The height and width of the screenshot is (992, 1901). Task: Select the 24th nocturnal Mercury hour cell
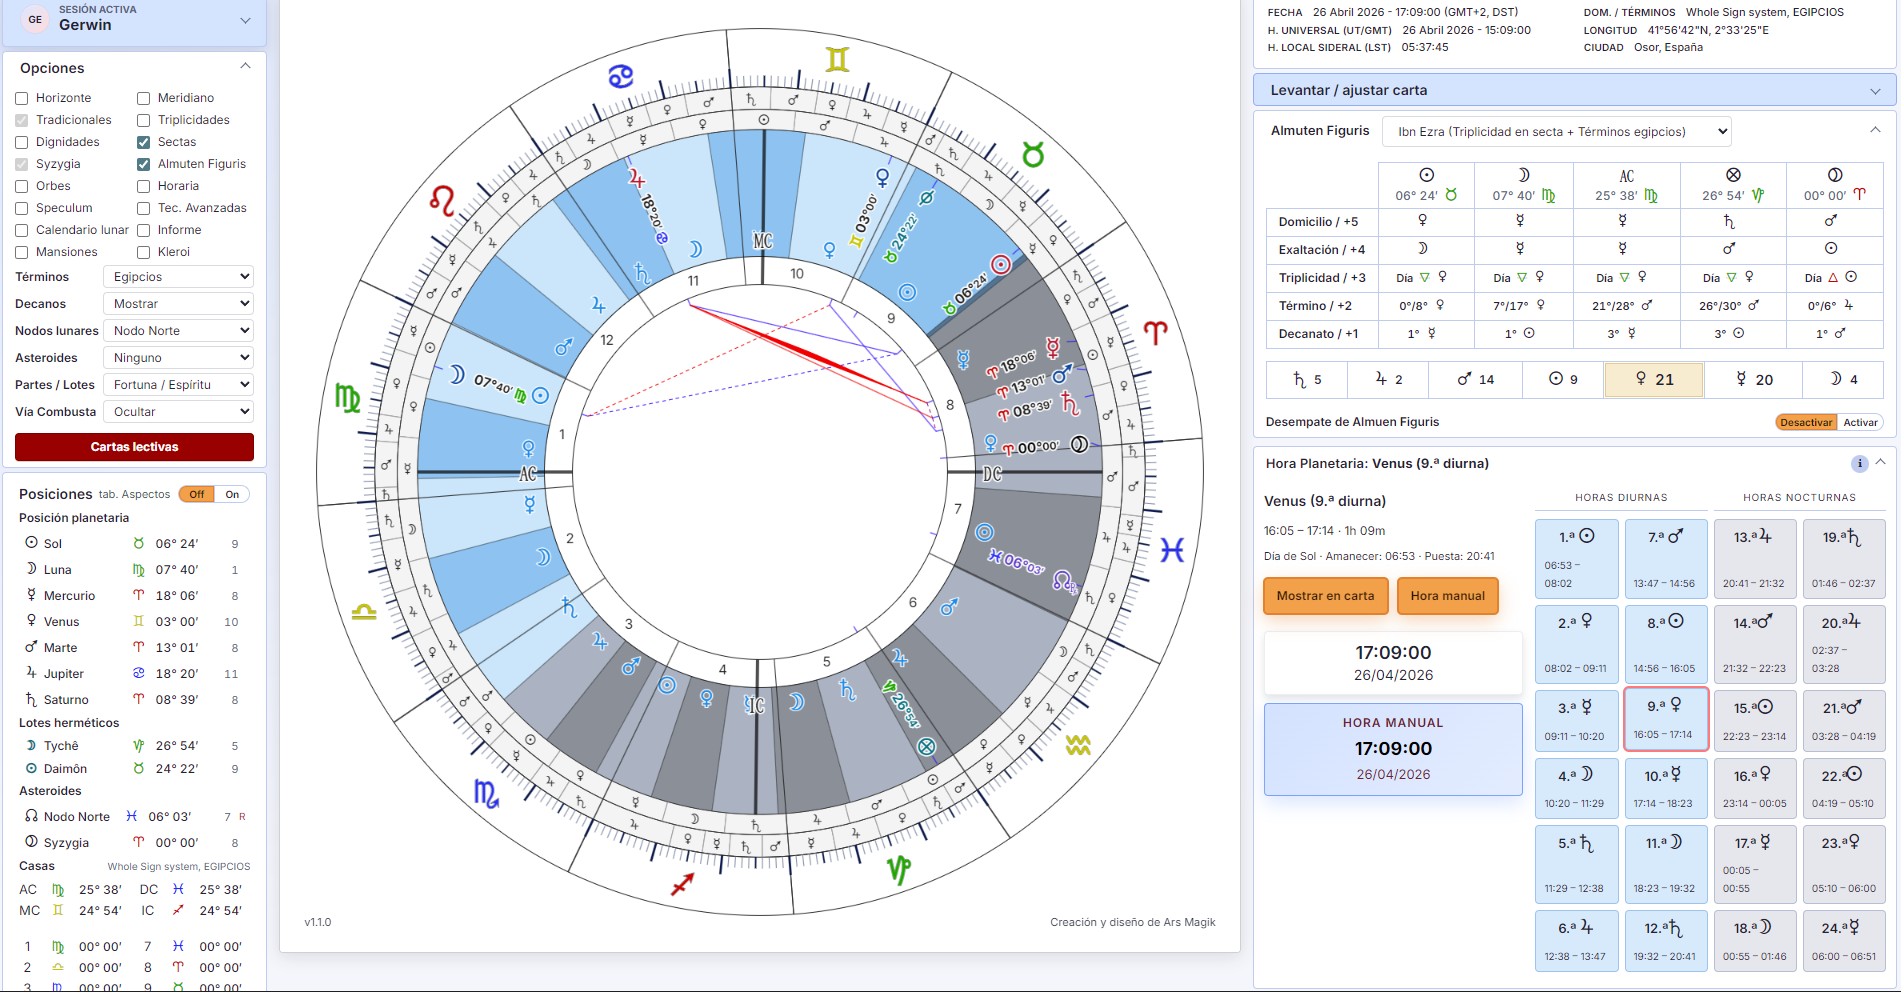1844,940
